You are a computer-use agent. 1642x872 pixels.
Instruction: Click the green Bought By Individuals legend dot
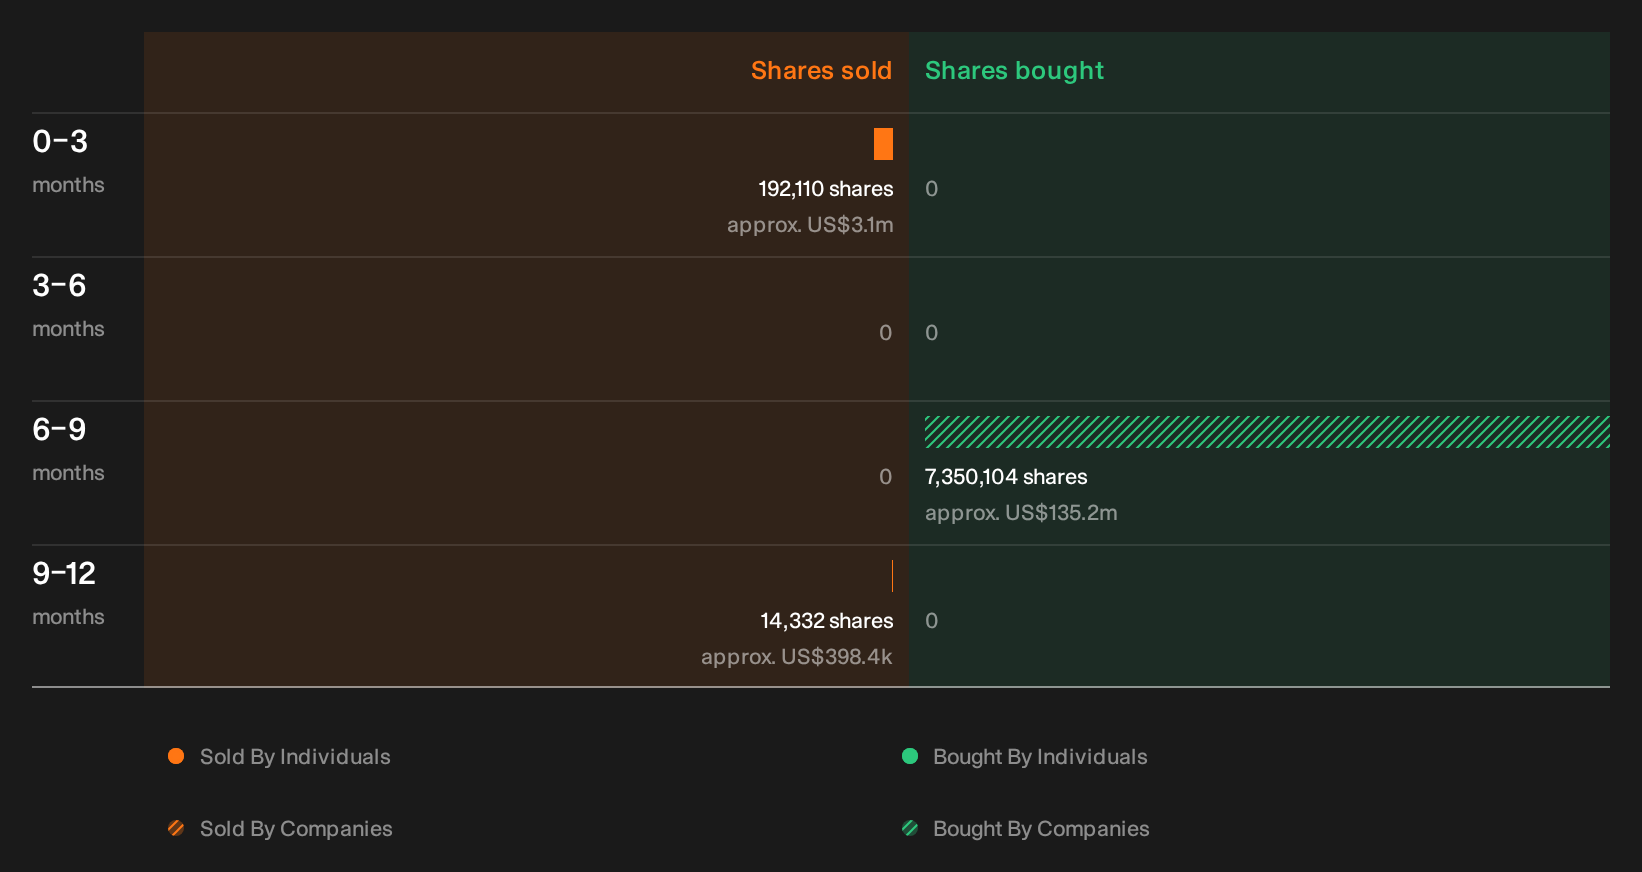tap(910, 756)
